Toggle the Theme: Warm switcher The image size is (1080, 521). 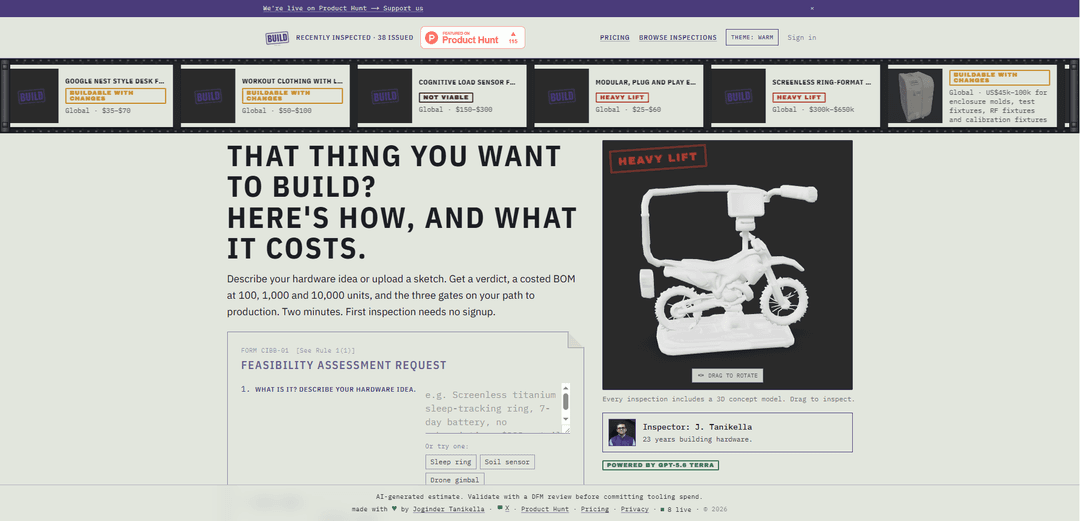pos(752,38)
